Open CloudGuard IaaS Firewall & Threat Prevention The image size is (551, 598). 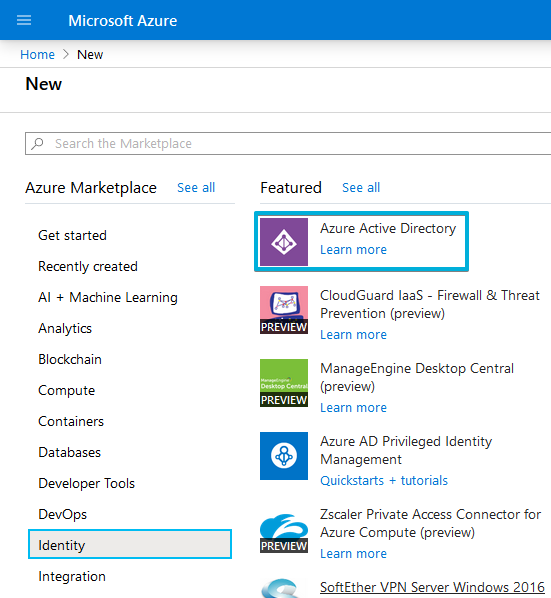[x=430, y=304]
